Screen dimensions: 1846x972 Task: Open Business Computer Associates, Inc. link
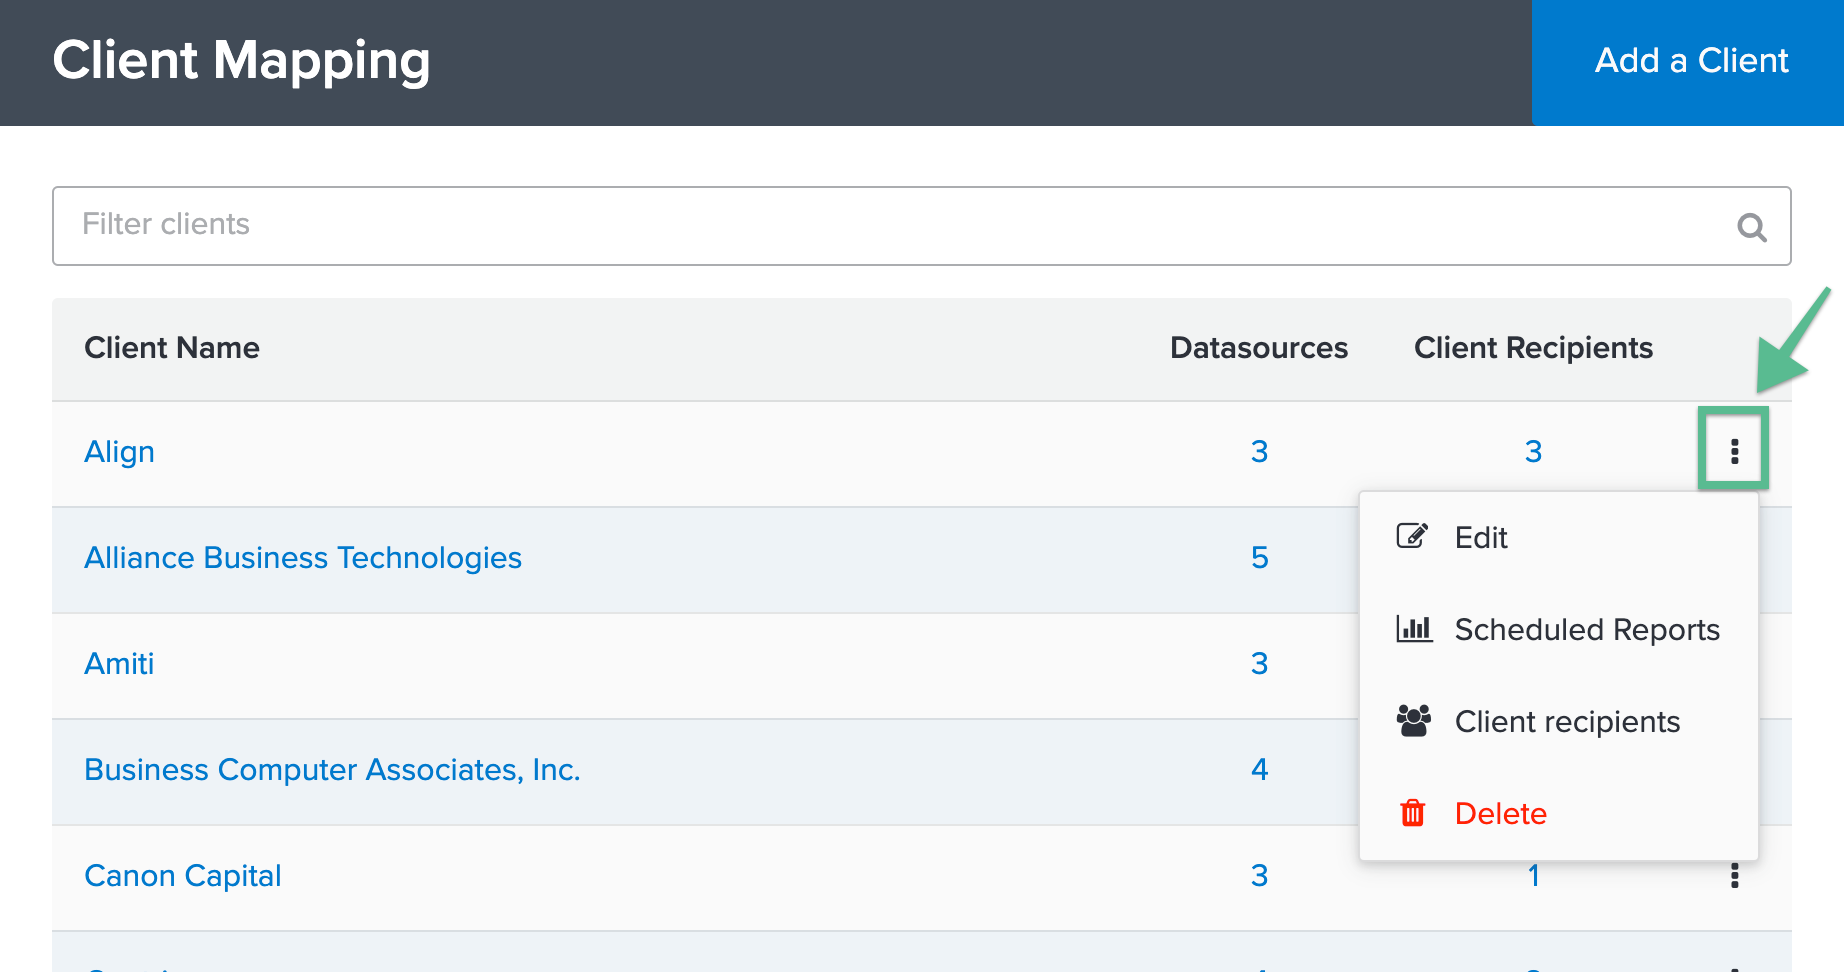click(332, 770)
